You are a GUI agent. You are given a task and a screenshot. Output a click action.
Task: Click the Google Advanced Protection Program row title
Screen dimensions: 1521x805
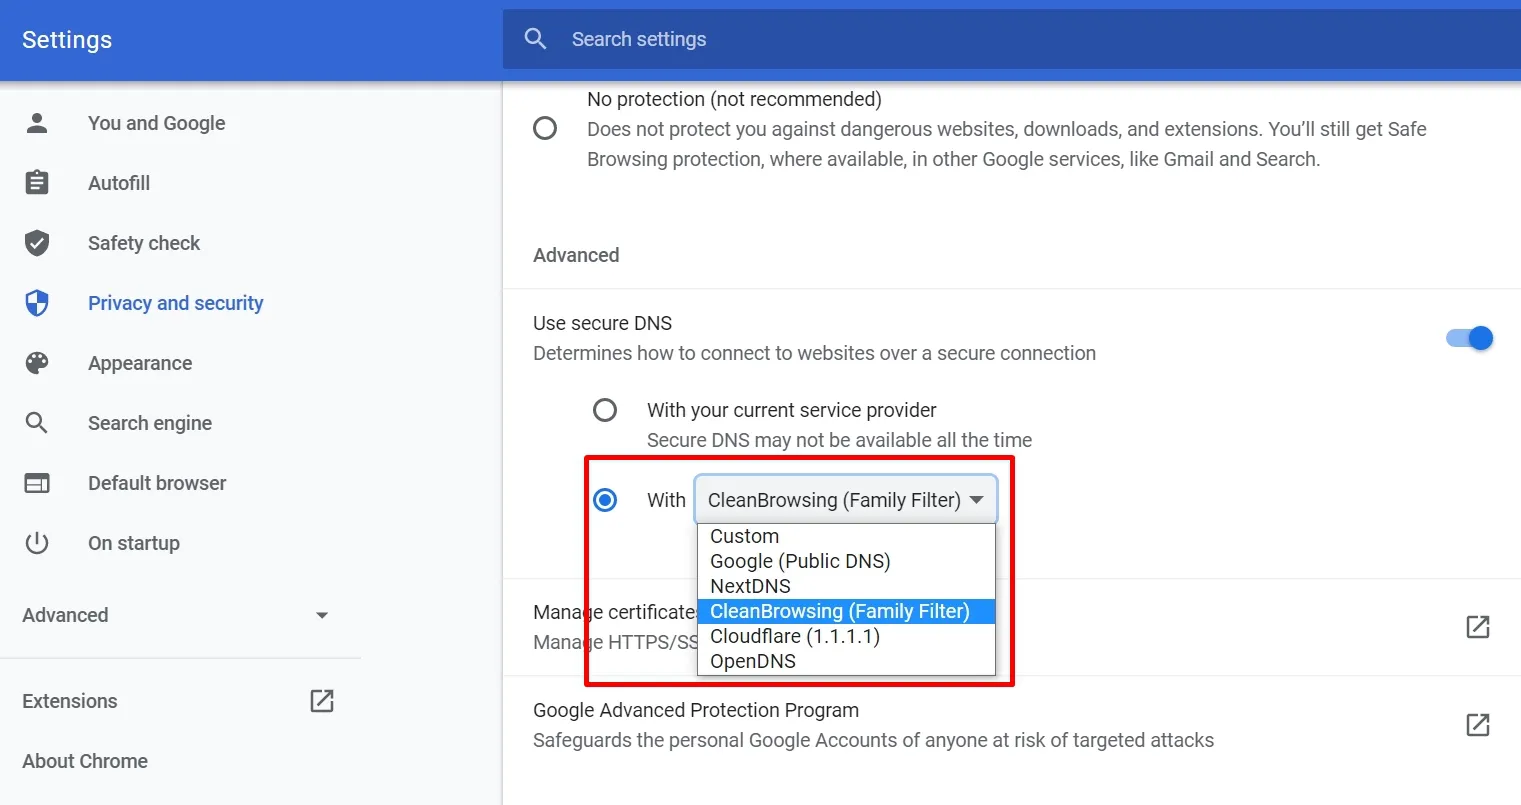pos(696,710)
